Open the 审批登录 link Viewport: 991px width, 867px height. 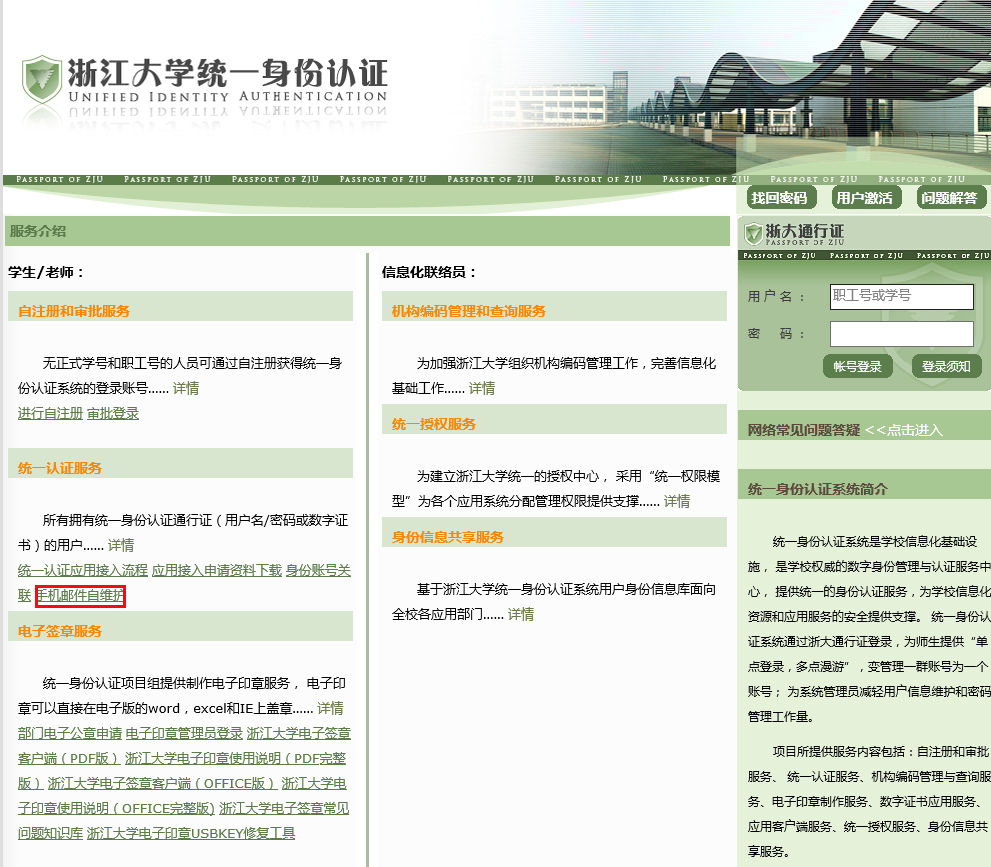point(113,413)
